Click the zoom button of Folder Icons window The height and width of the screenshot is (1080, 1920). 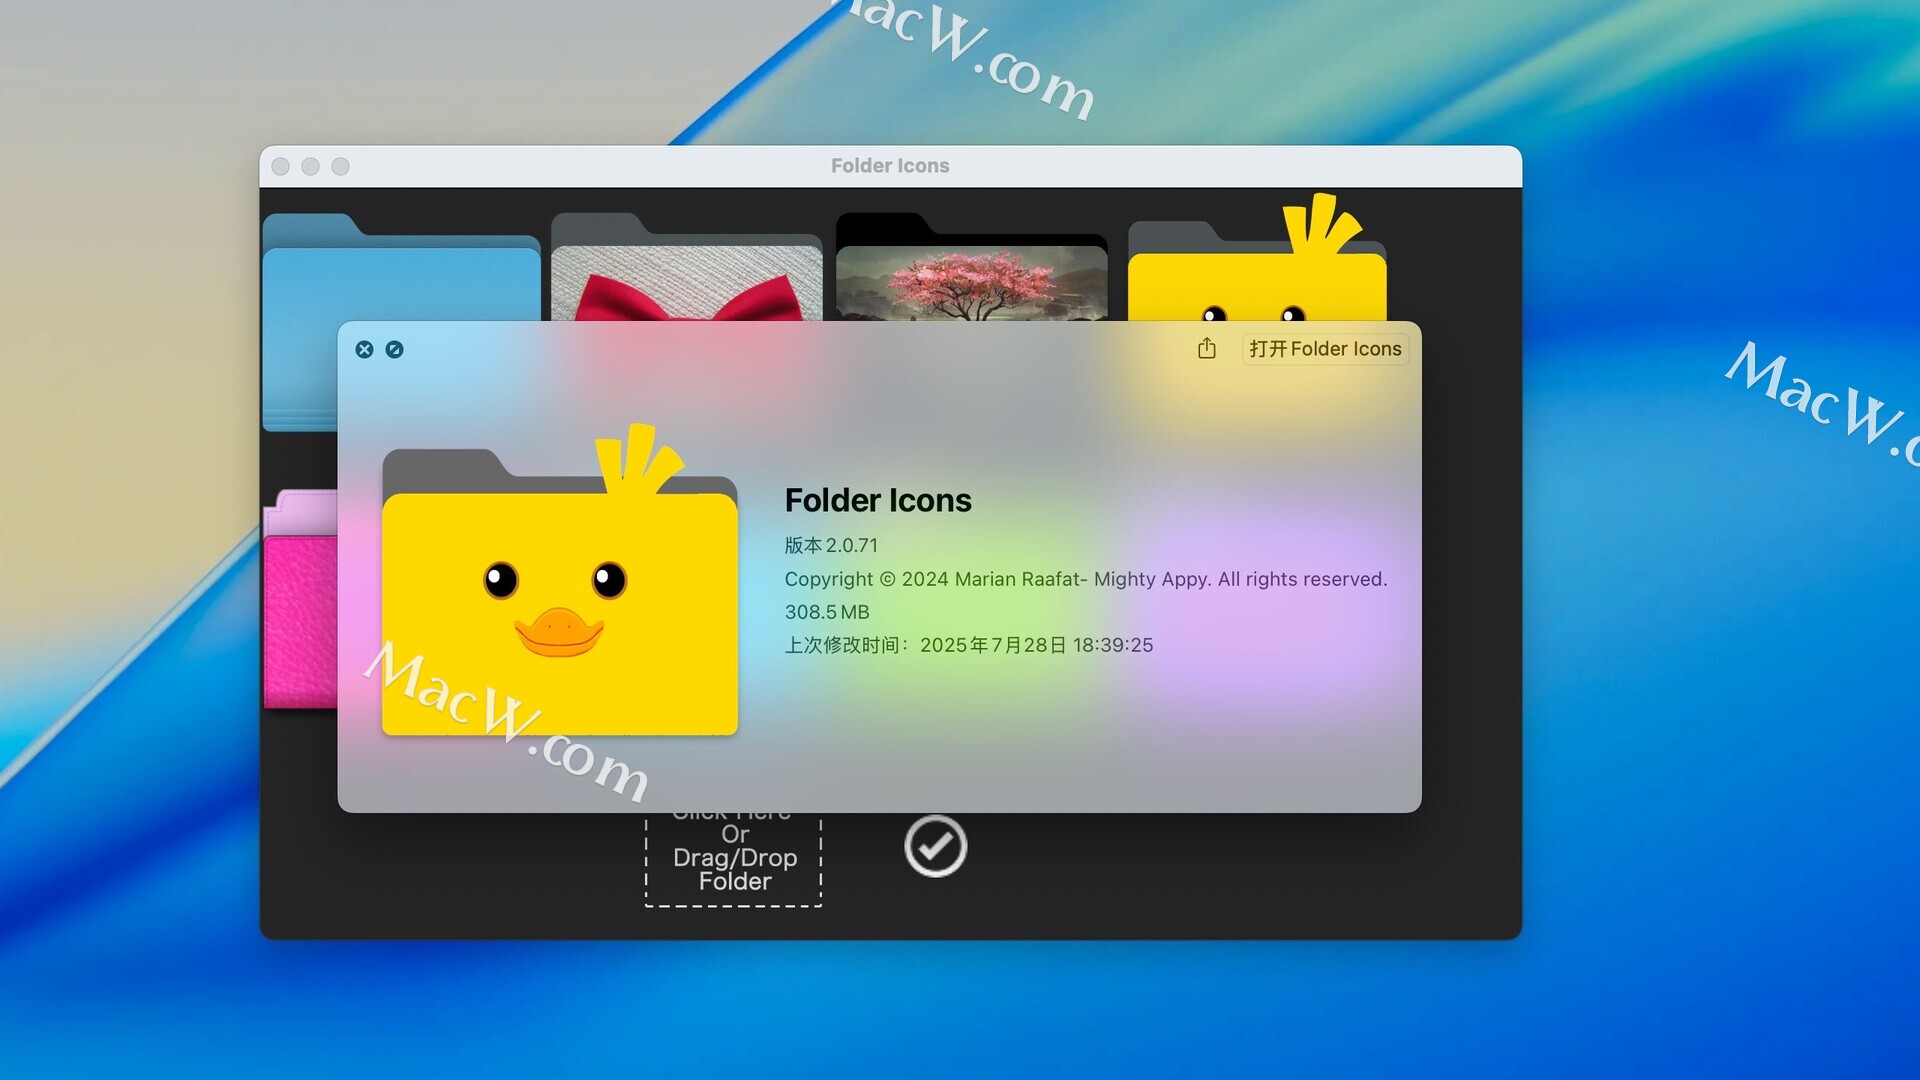341,166
